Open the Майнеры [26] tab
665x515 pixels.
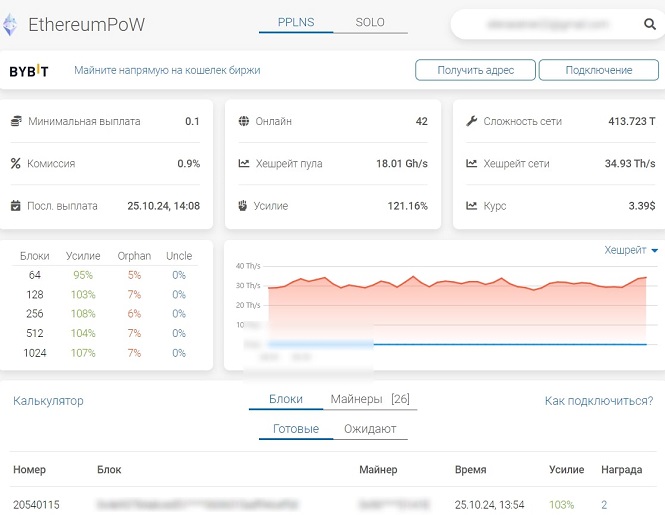click(370, 399)
